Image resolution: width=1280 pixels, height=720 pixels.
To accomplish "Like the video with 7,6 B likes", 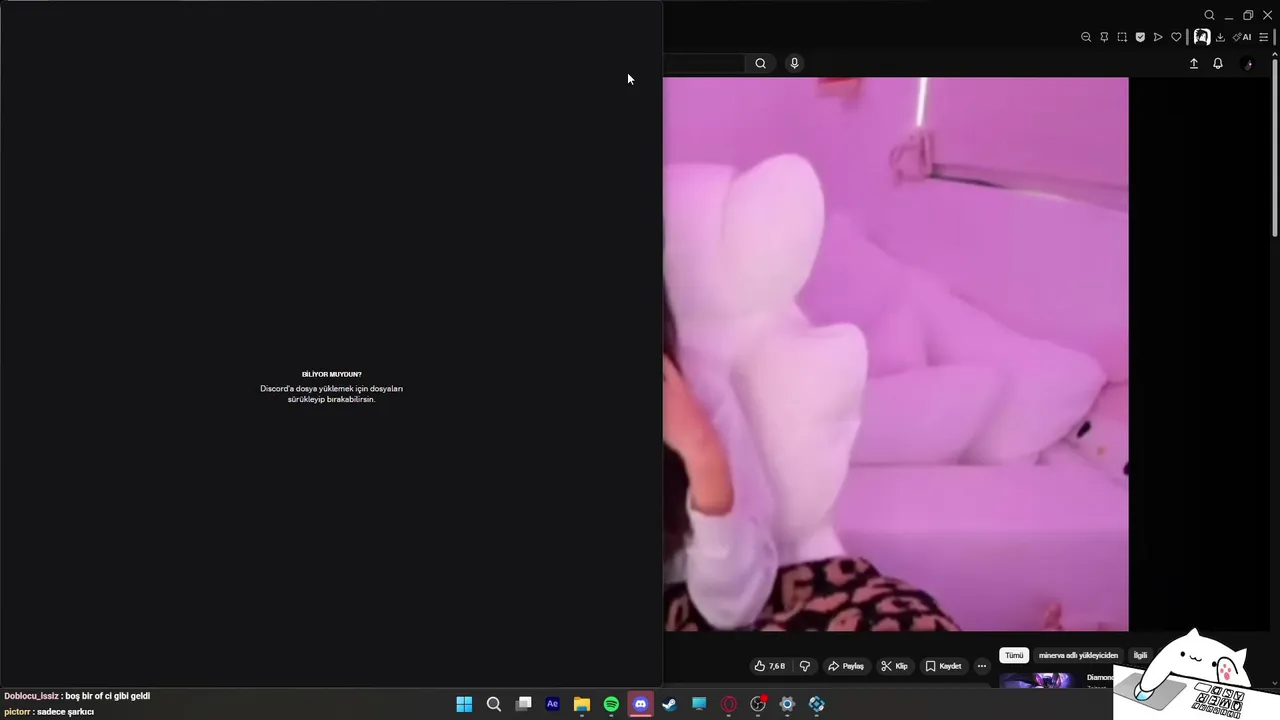I will coord(769,666).
